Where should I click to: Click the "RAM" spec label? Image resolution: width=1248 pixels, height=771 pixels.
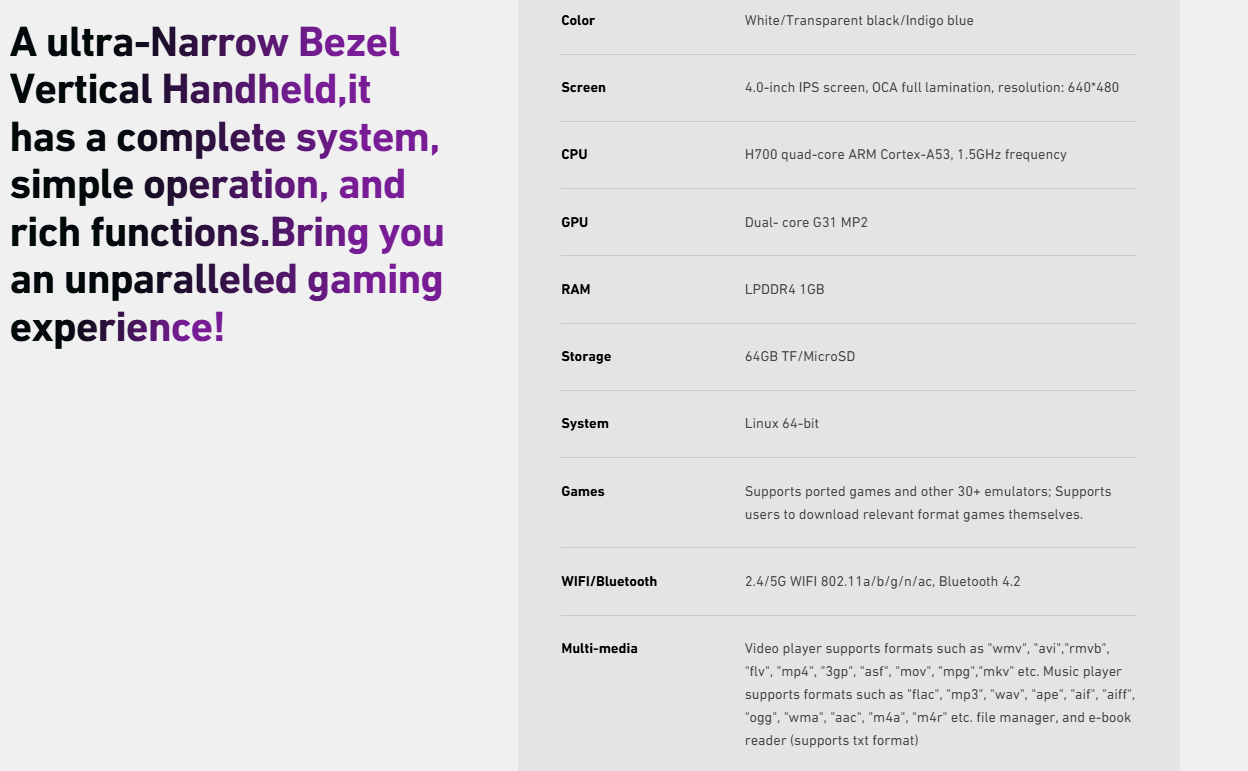[576, 289]
